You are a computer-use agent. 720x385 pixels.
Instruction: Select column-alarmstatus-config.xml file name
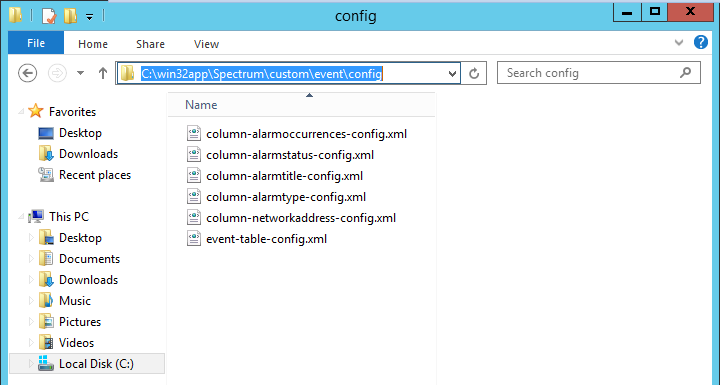click(290, 155)
